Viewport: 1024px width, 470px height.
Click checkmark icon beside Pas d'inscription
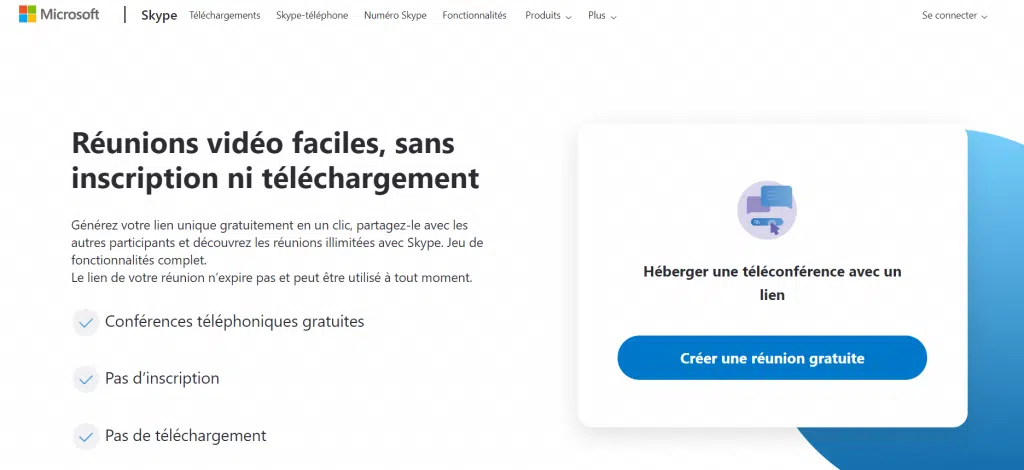86,380
